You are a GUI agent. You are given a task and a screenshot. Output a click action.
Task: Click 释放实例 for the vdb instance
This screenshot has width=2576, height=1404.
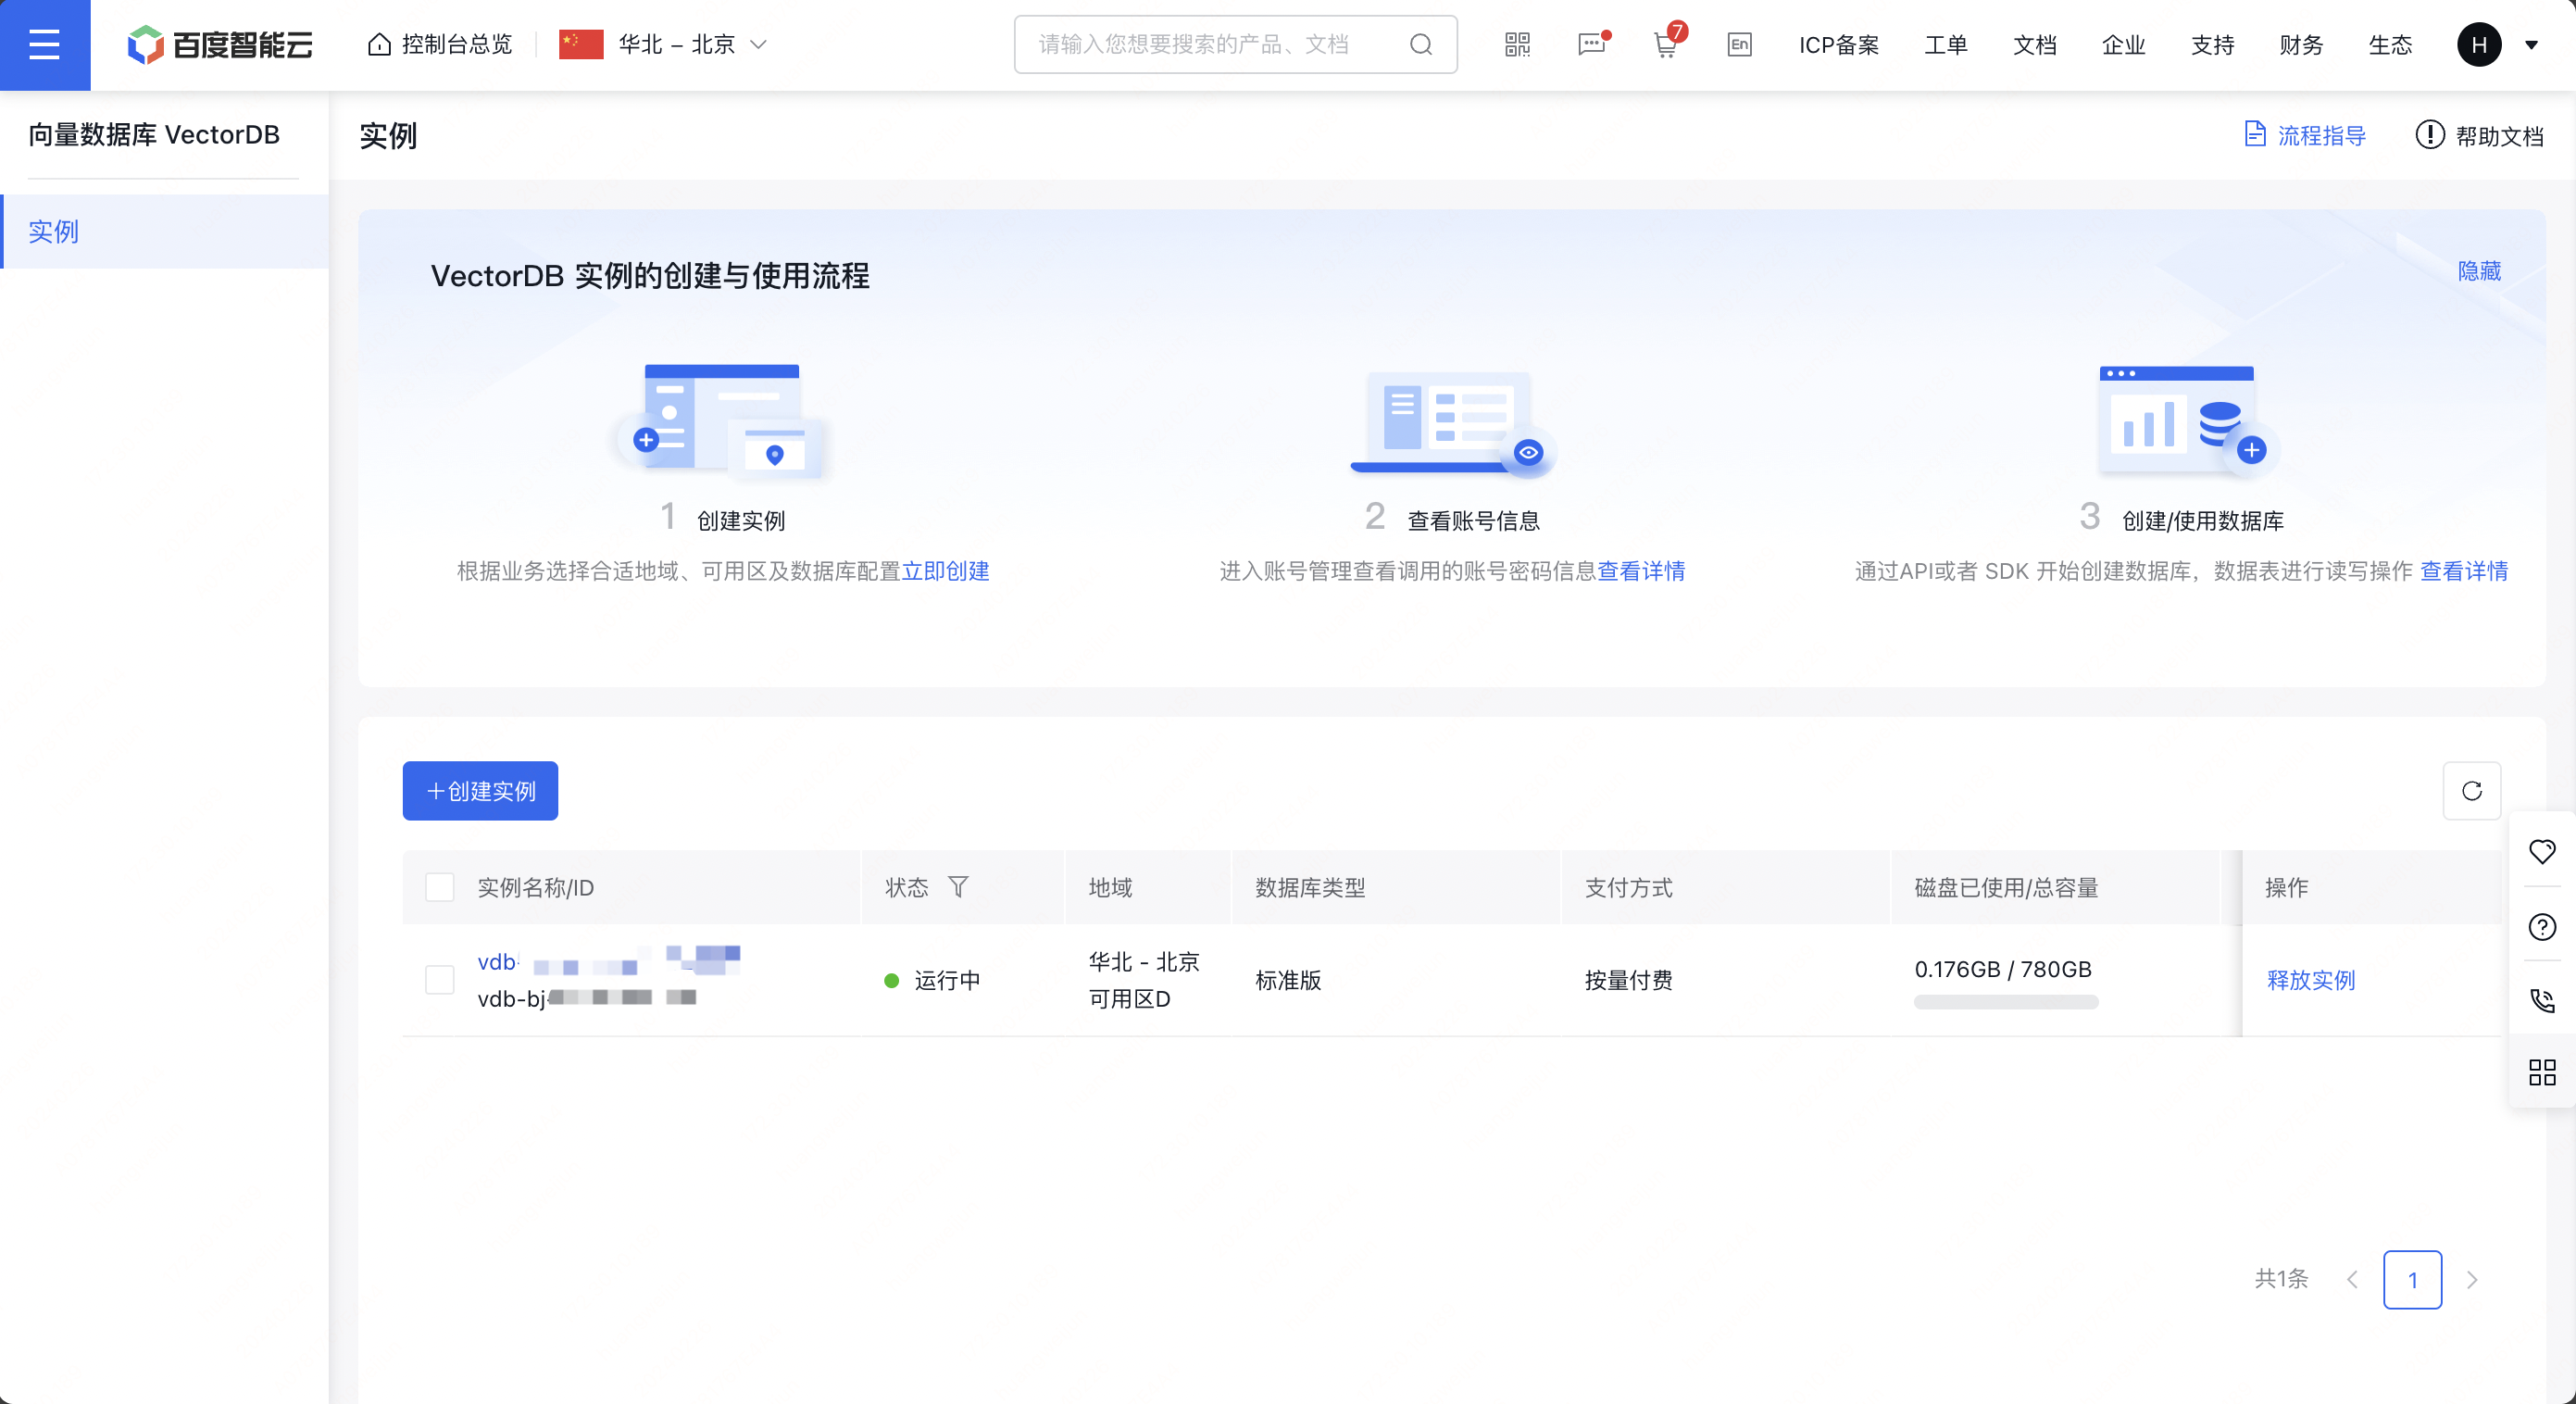pos(2310,980)
